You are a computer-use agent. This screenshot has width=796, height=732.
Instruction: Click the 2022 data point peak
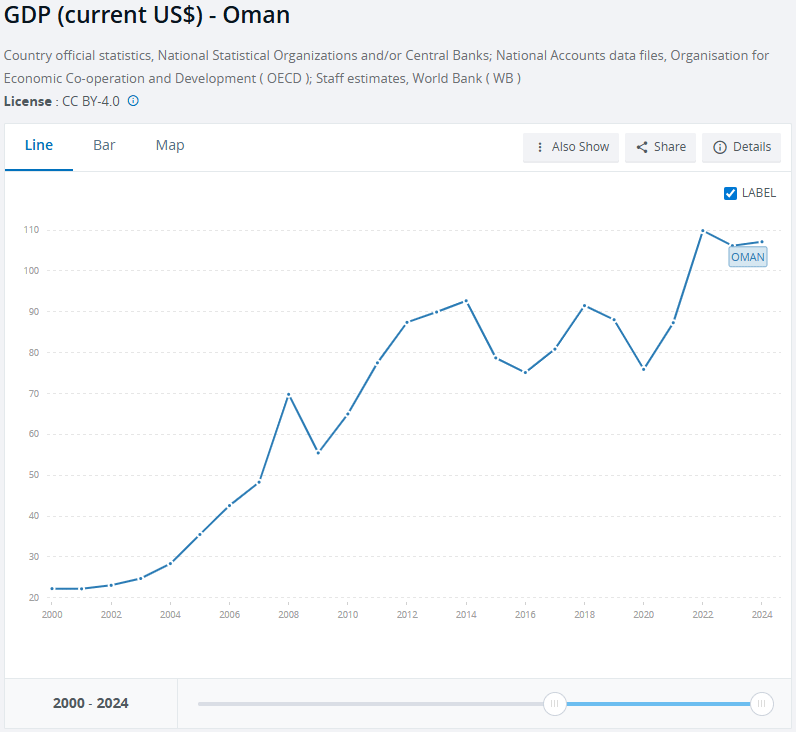pyautogui.click(x=703, y=231)
